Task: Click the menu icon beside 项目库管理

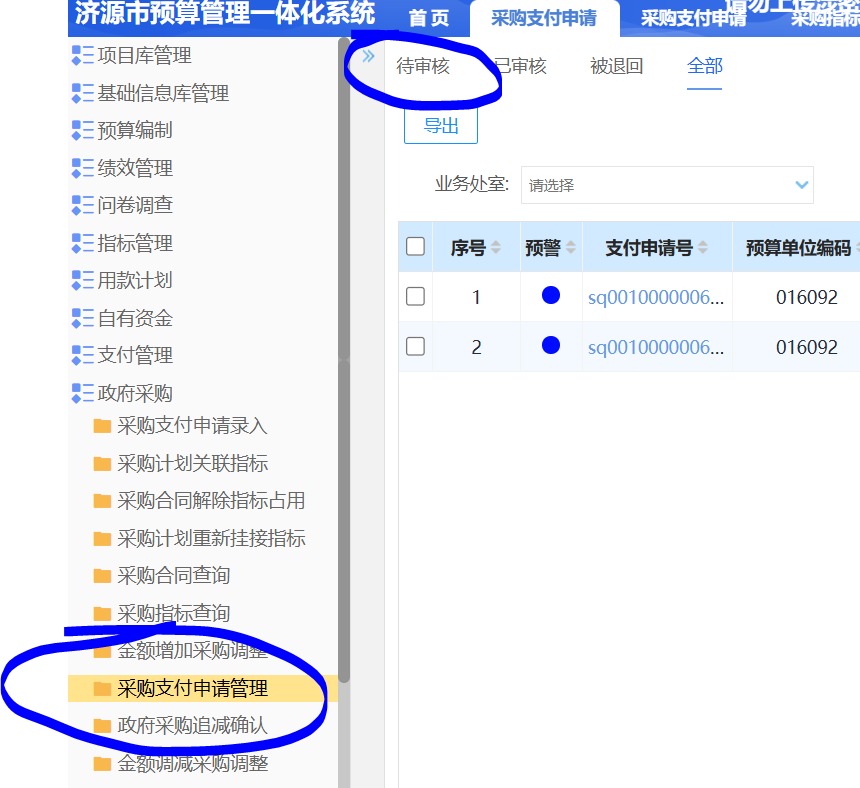Action: tap(83, 55)
